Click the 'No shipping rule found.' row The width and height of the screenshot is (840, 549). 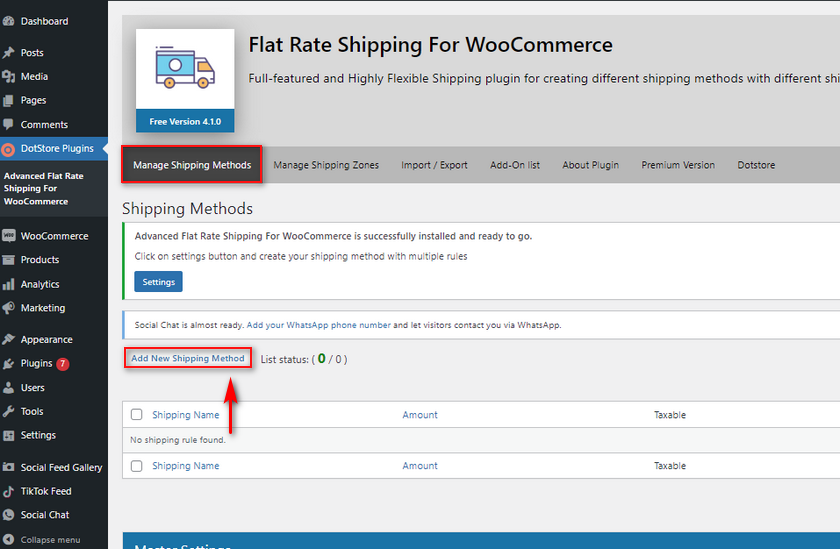481,440
